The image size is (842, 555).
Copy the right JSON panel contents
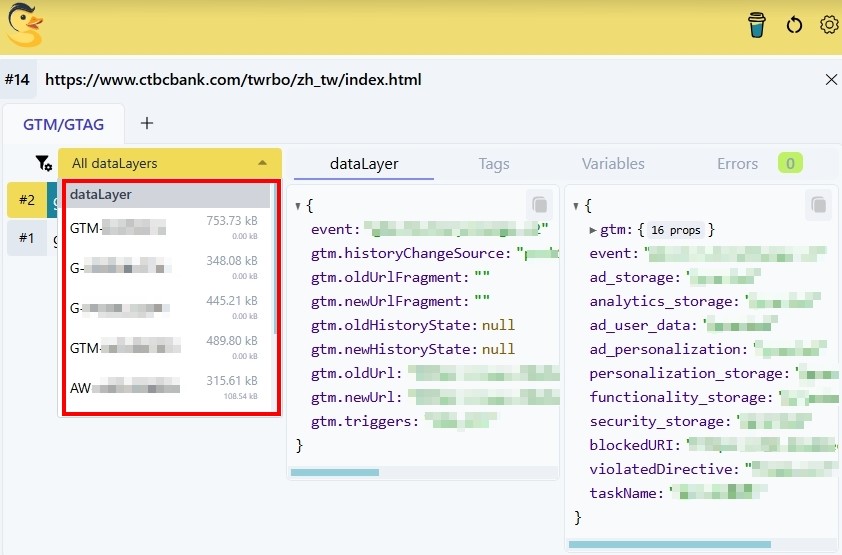pyautogui.click(x=818, y=205)
